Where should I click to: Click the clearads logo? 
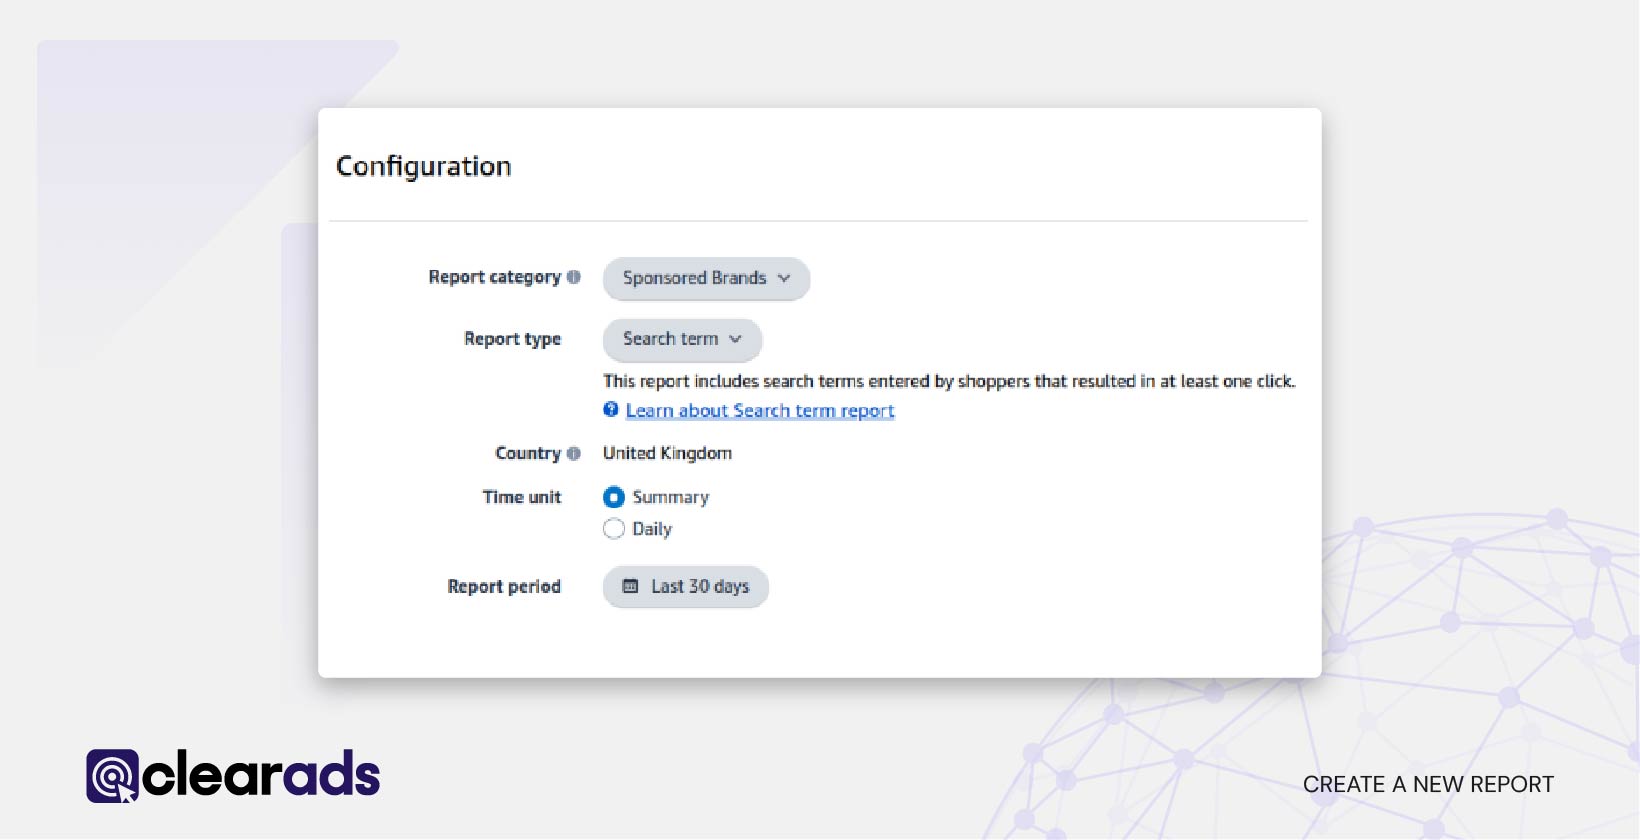(x=233, y=776)
